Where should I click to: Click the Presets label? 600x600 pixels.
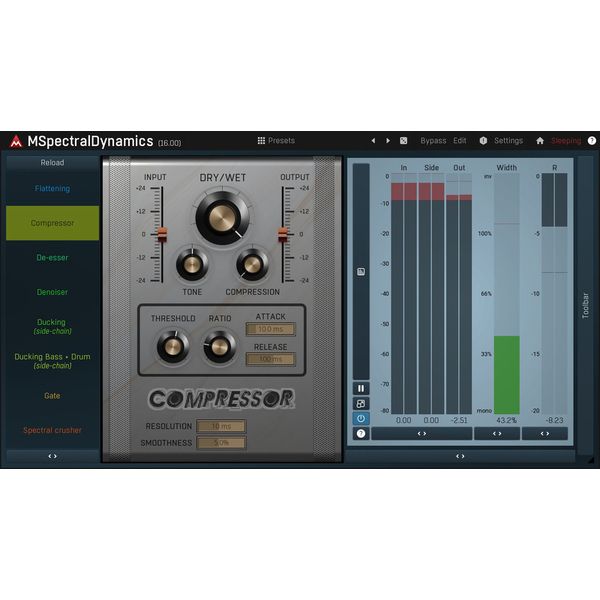click(x=281, y=140)
